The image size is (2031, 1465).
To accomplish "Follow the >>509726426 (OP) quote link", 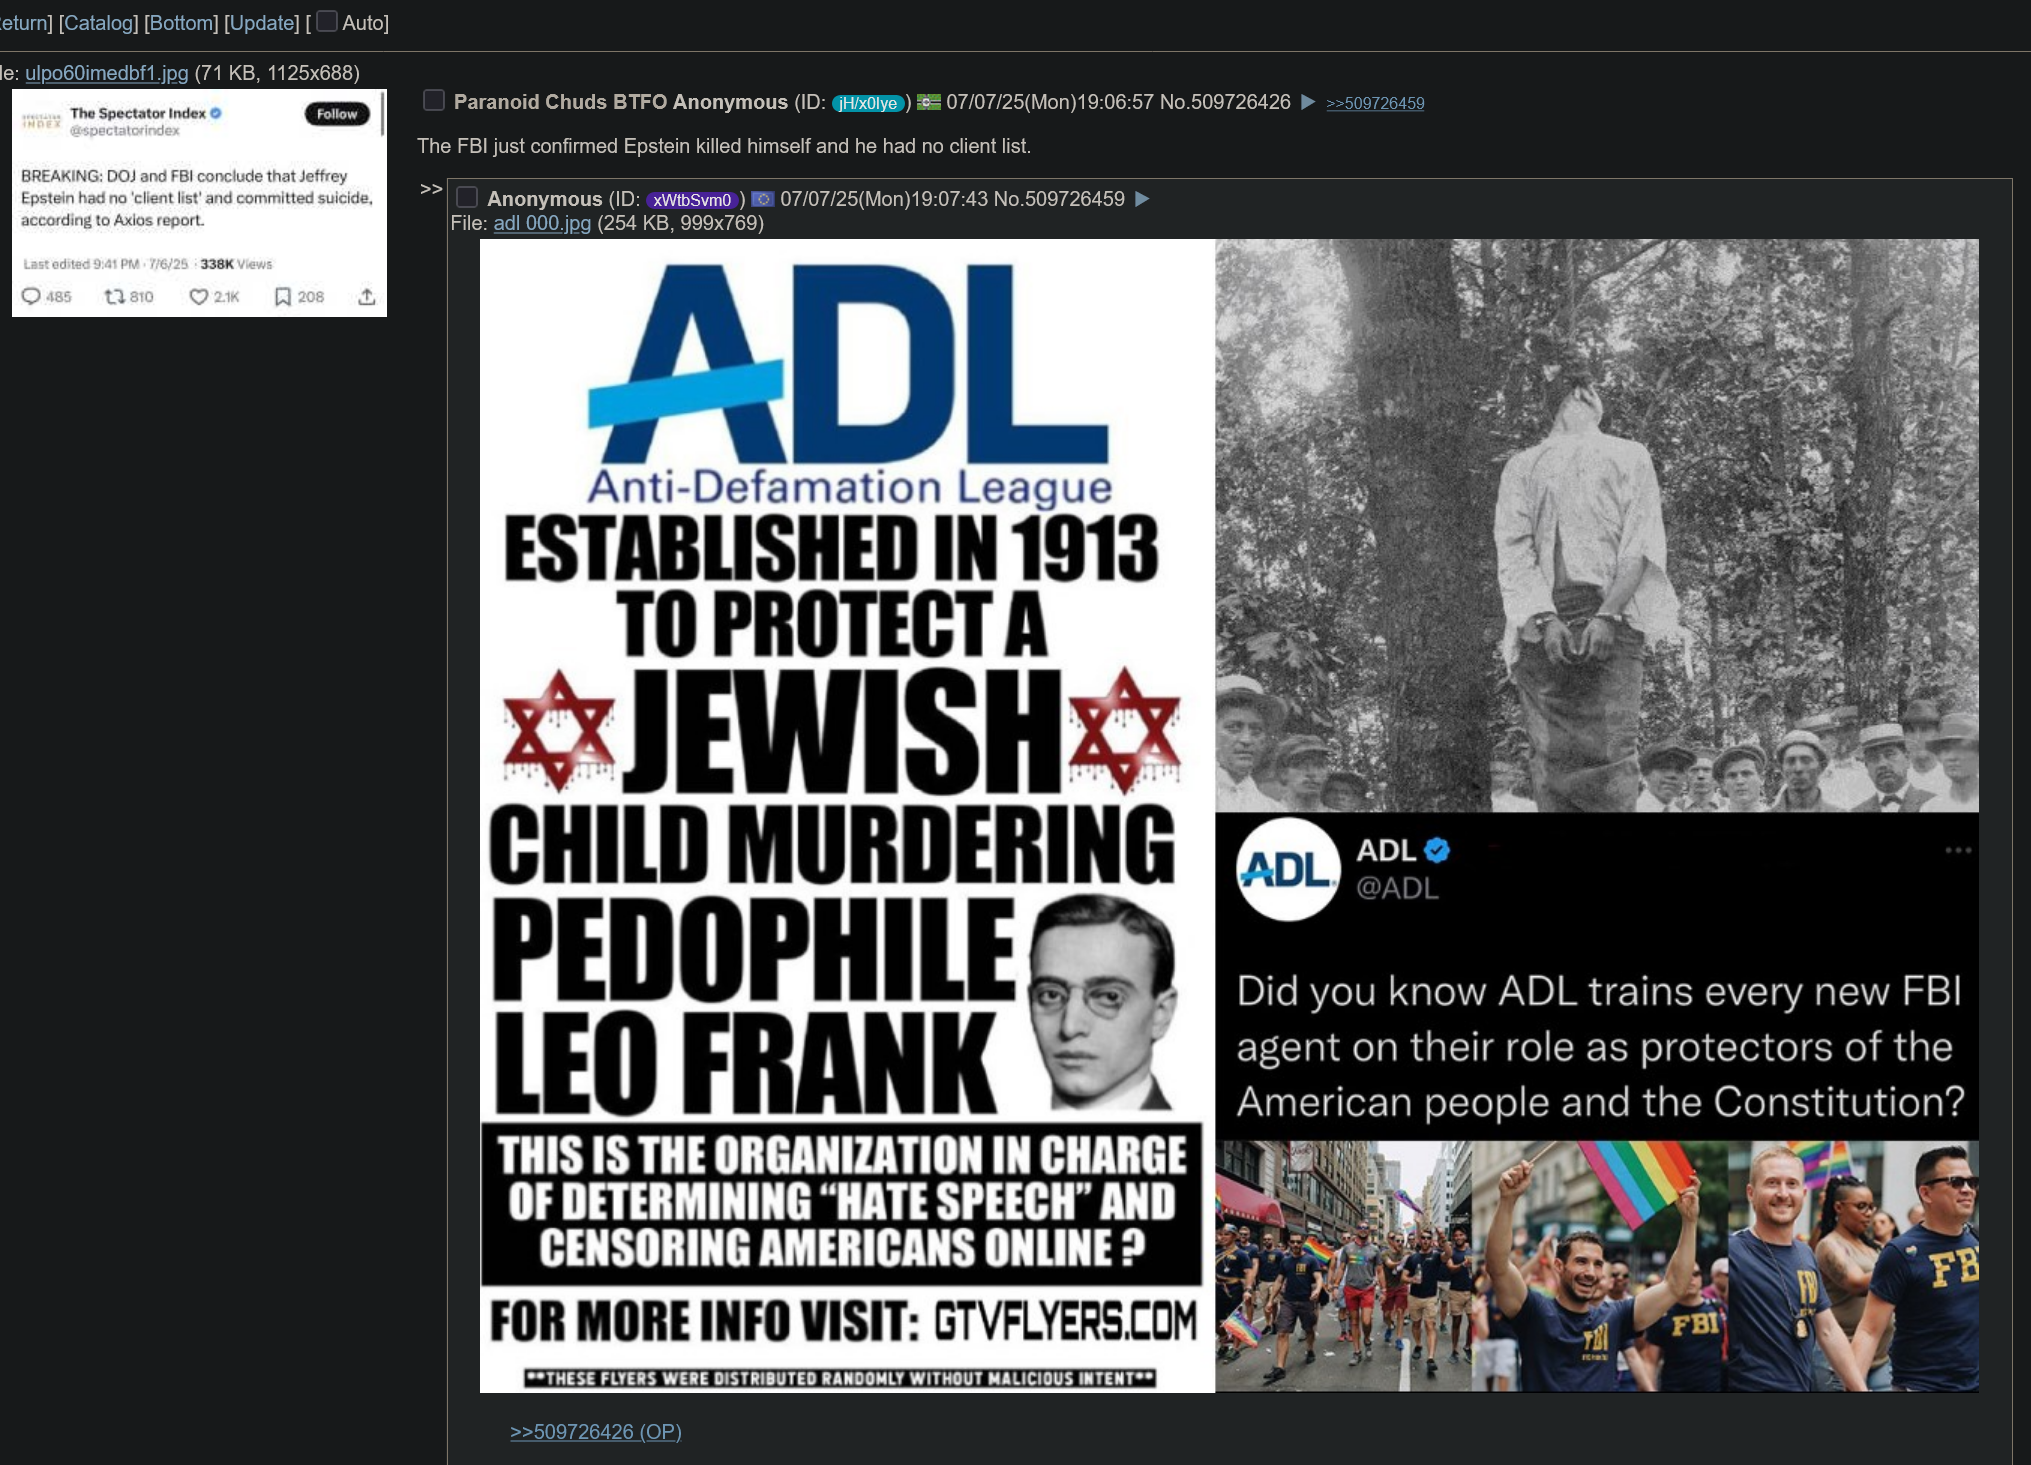I will coord(596,1432).
